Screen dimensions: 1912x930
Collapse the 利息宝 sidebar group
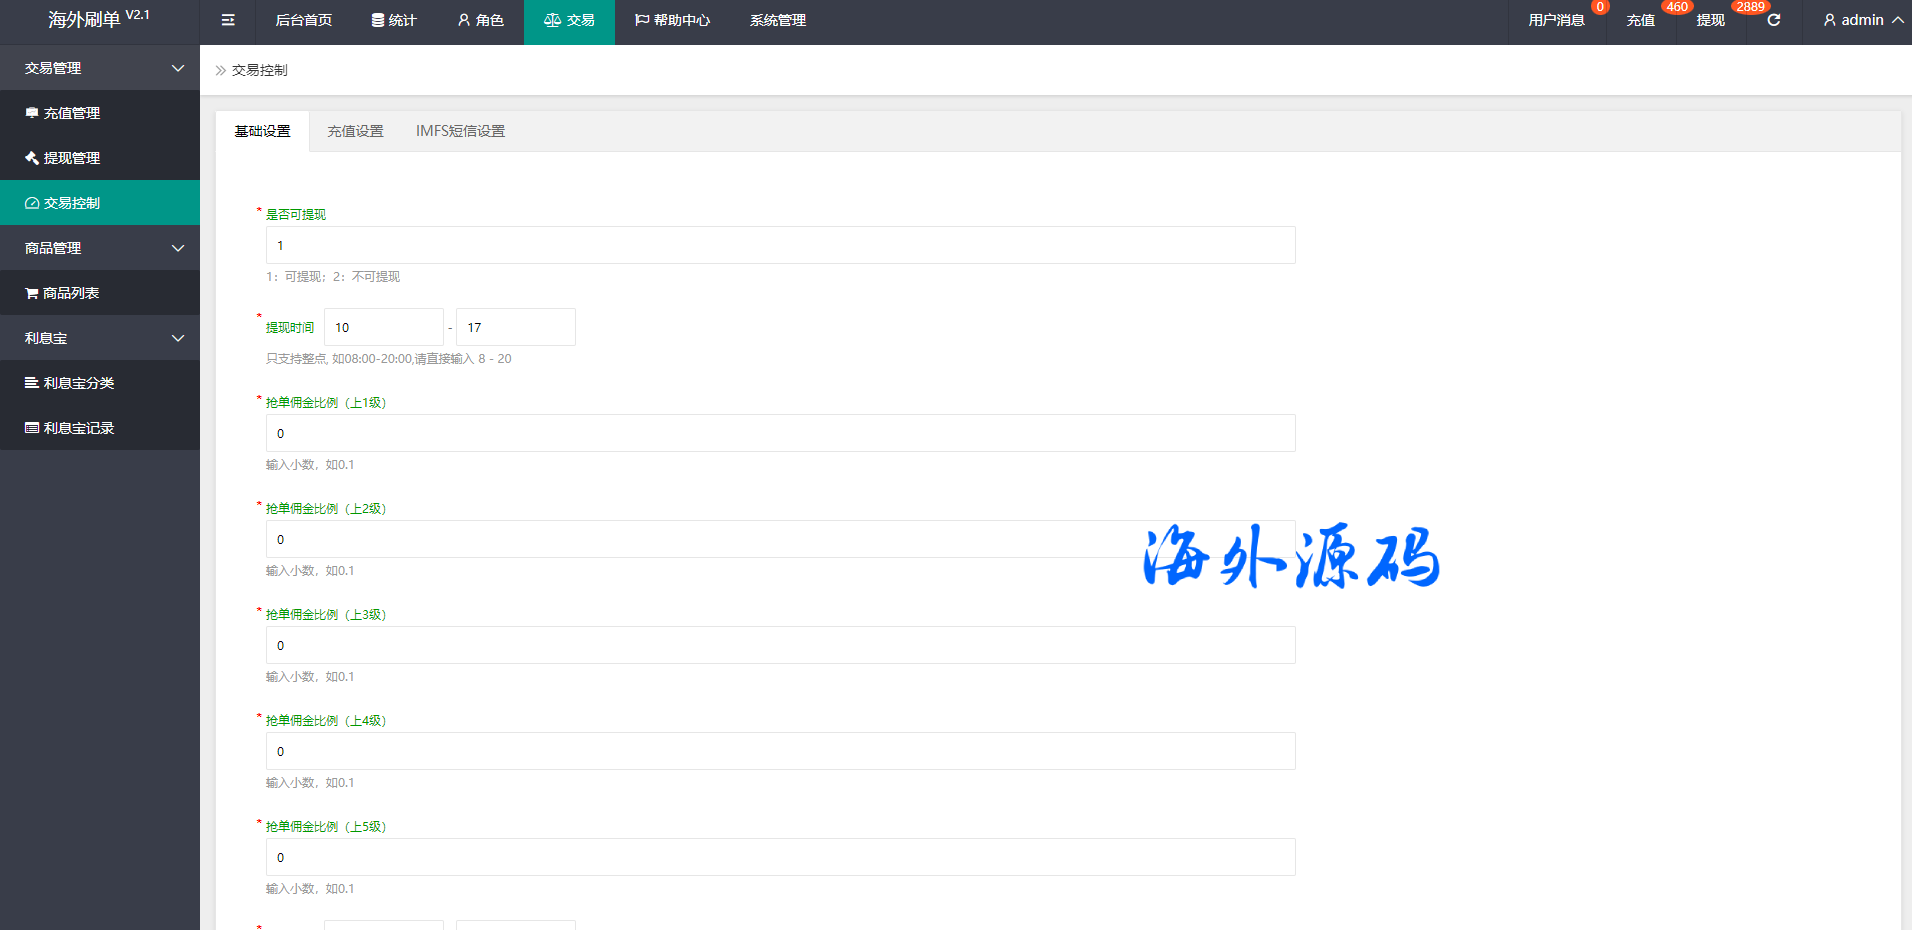point(100,338)
